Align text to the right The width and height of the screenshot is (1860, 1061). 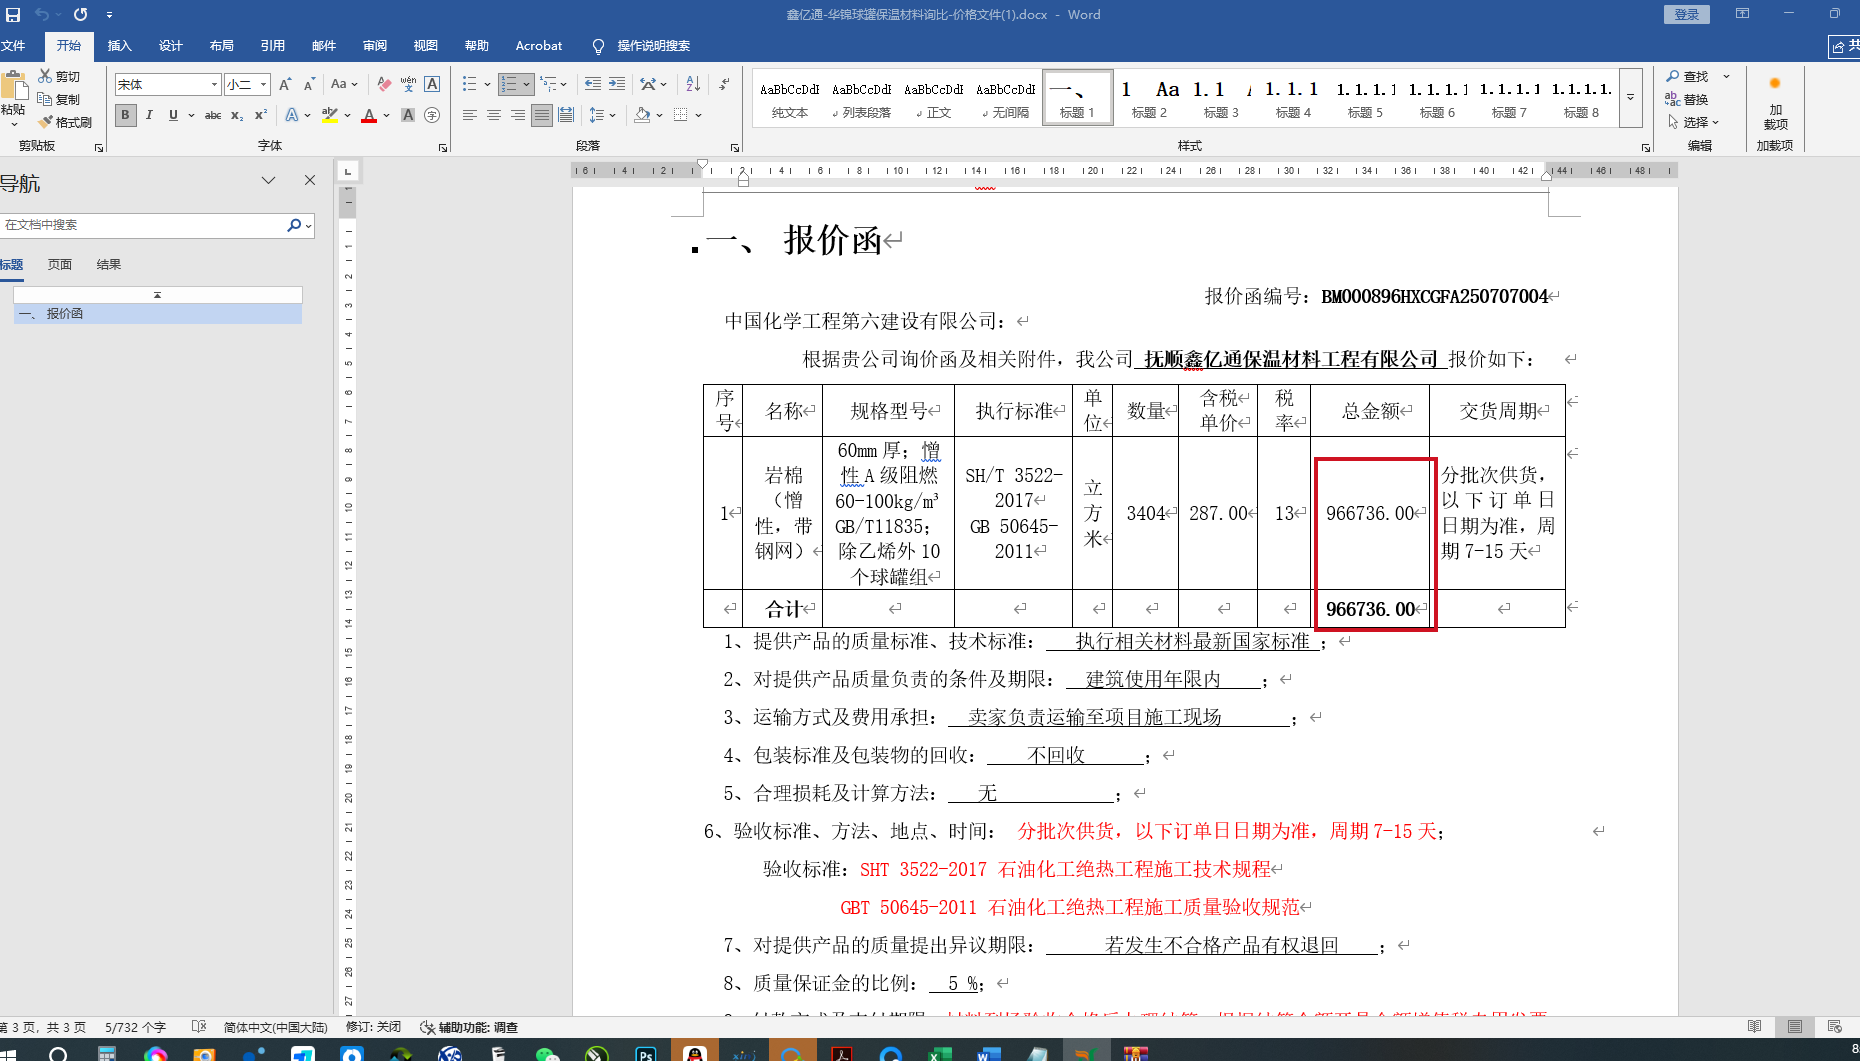[x=517, y=115]
